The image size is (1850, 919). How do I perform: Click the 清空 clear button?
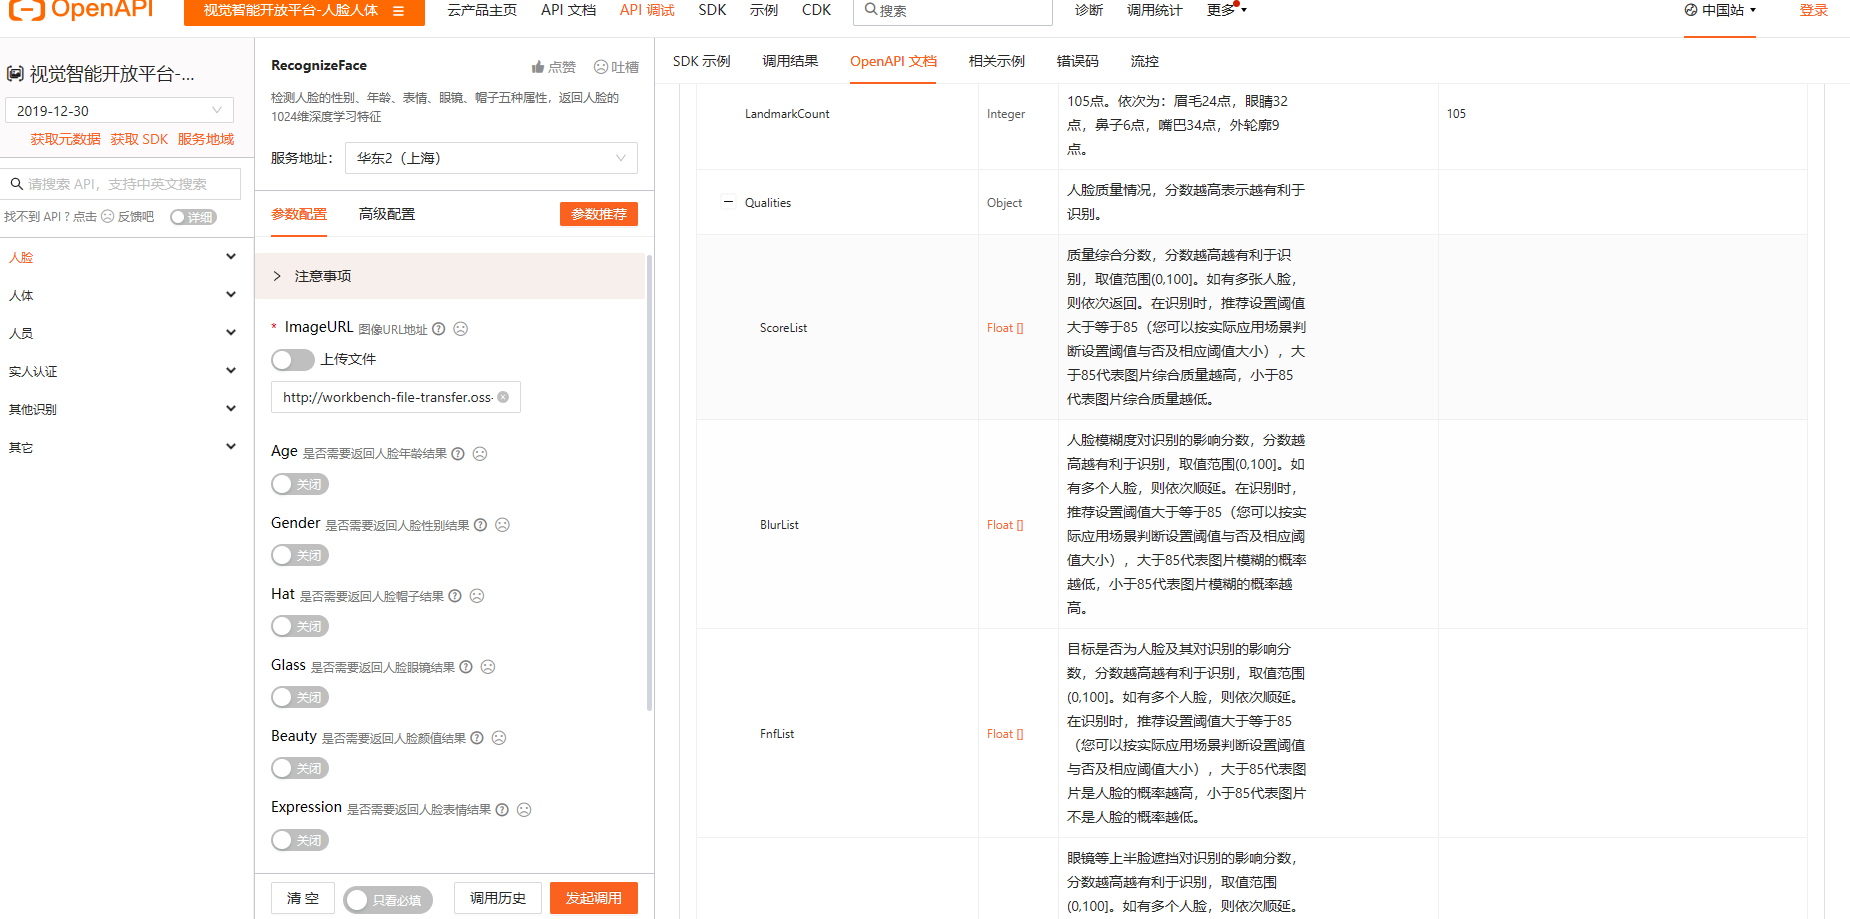coord(303,898)
